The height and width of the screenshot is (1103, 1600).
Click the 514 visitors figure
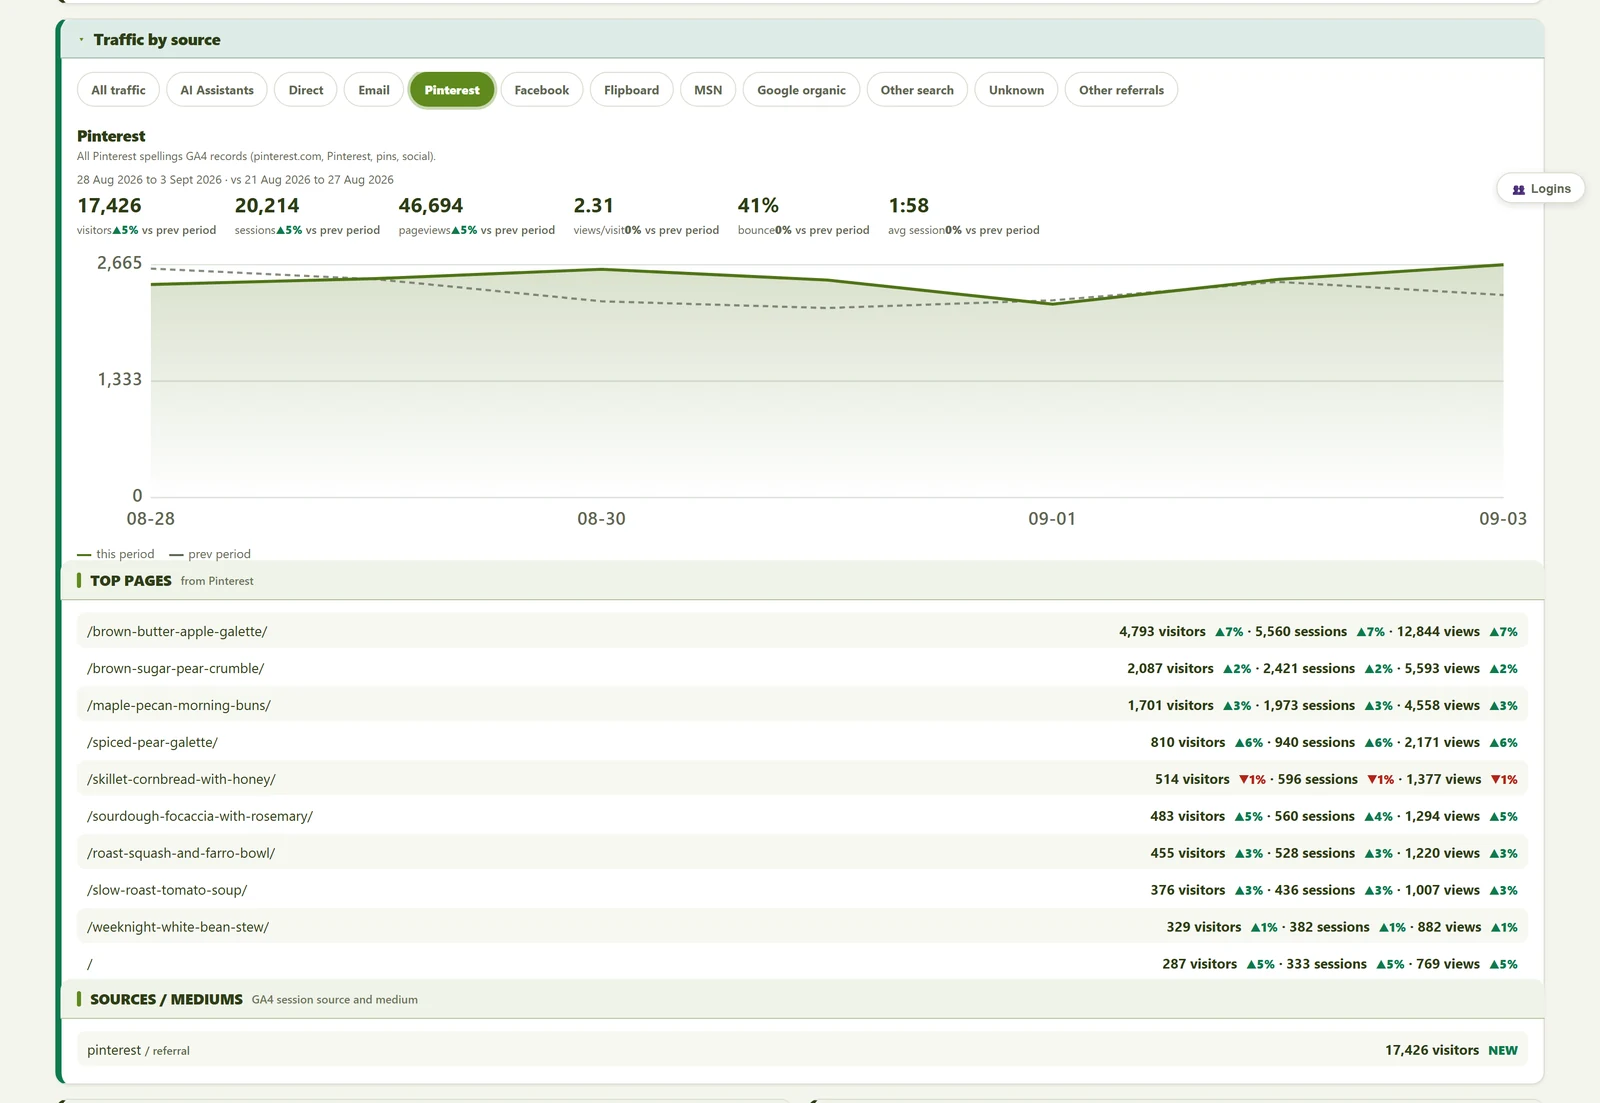(x=1192, y=780)
